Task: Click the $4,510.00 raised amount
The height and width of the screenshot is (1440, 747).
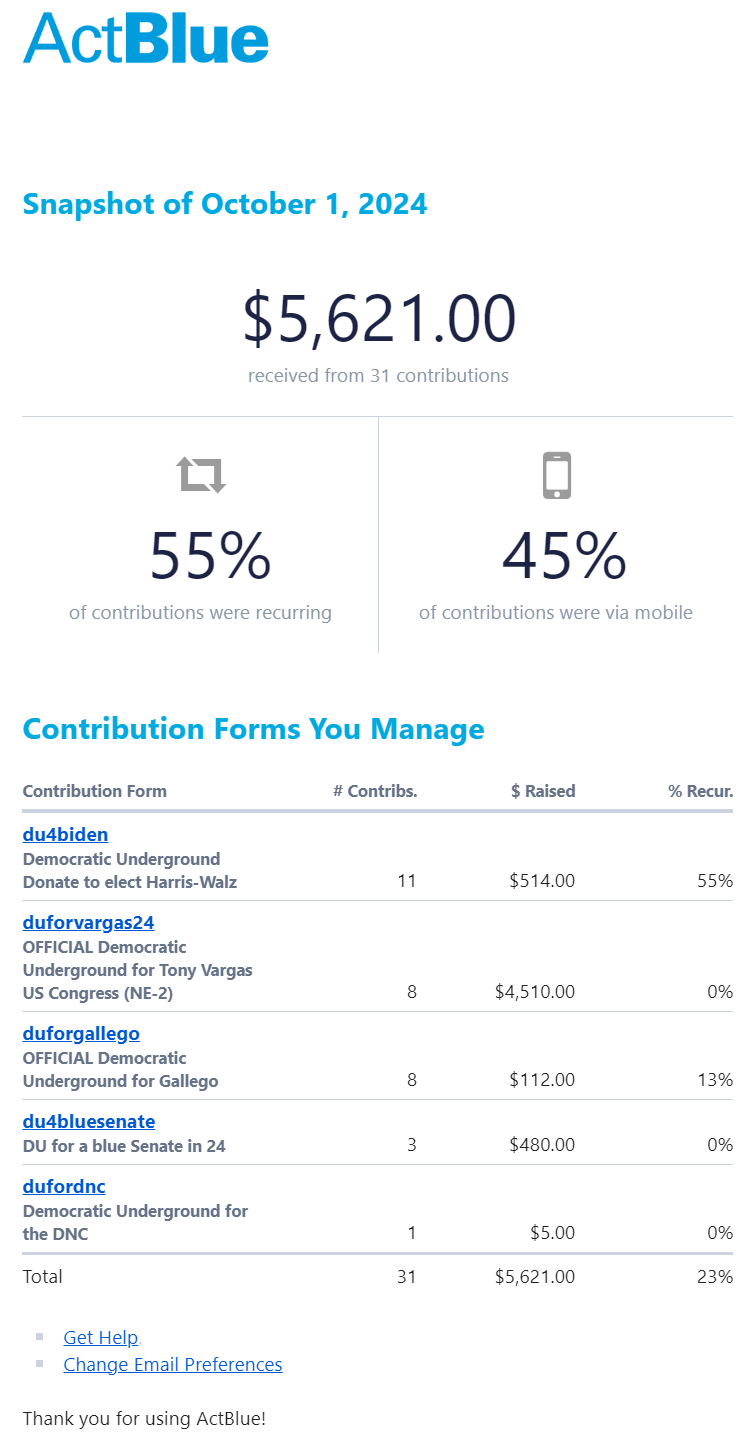Action: click(x=535, y=992)
